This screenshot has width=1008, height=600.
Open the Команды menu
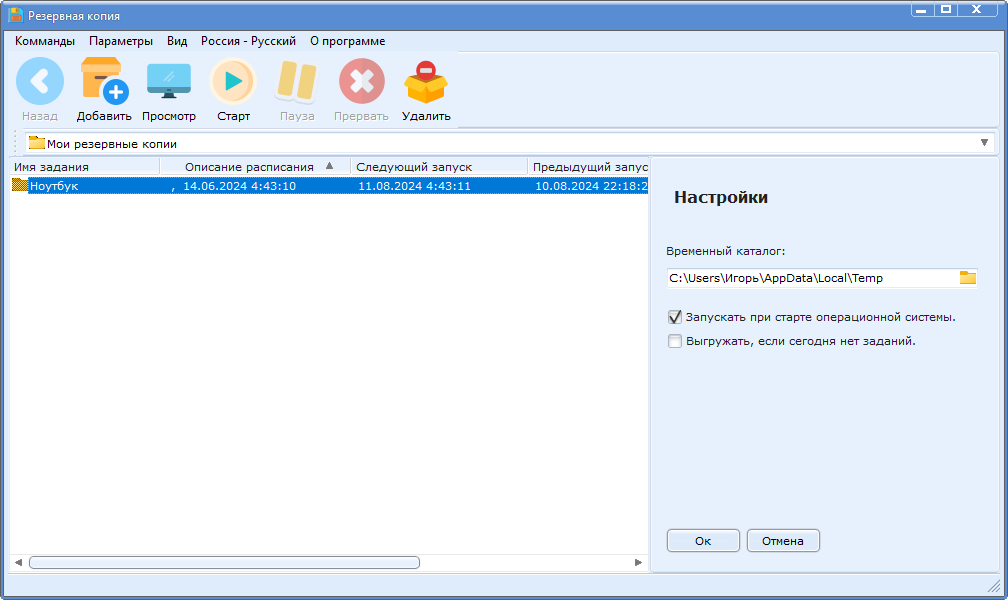45,41
